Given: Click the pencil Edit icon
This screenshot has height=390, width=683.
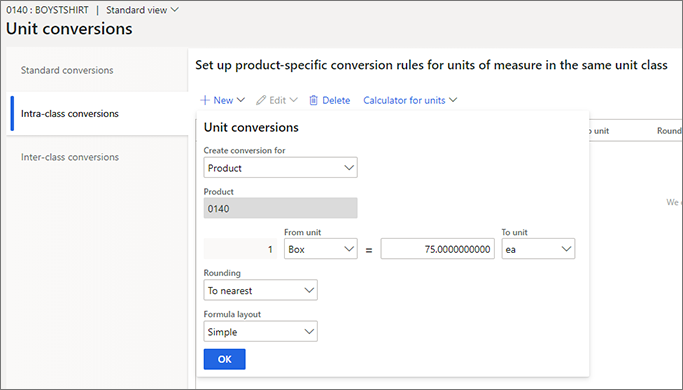Looking at the screenshot, I should tap(261, 100).
